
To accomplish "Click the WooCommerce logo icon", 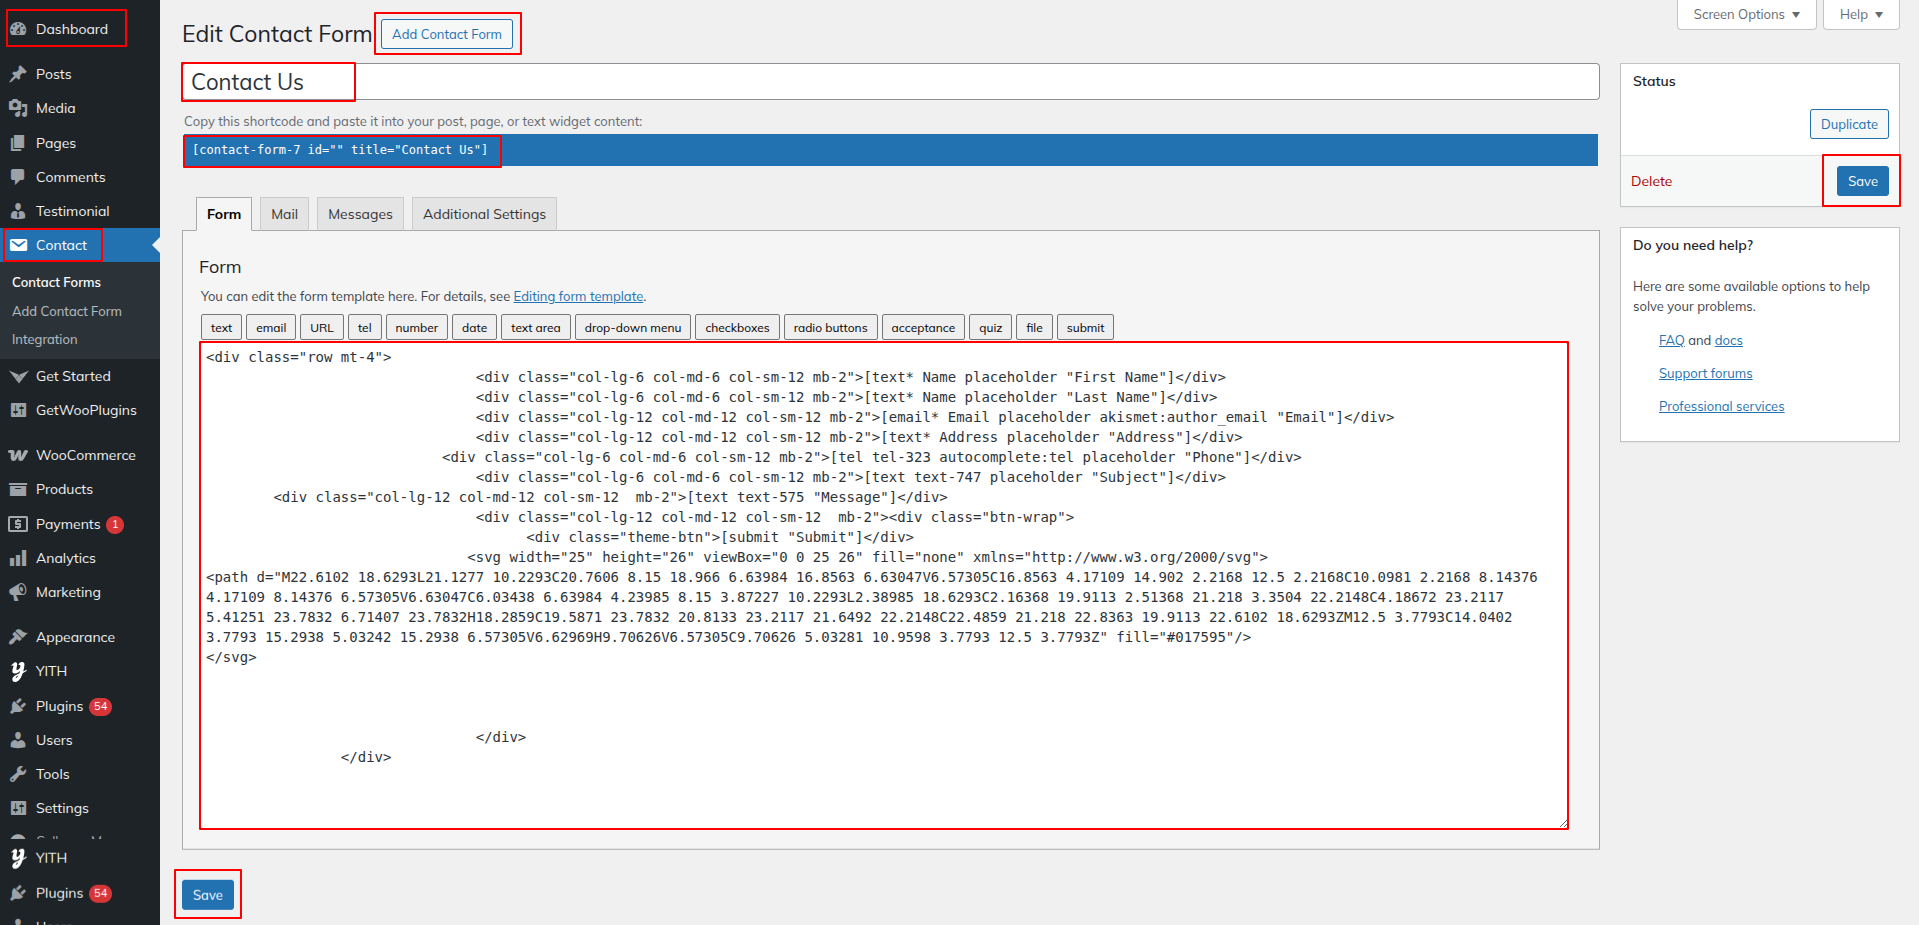I will 18,455.
